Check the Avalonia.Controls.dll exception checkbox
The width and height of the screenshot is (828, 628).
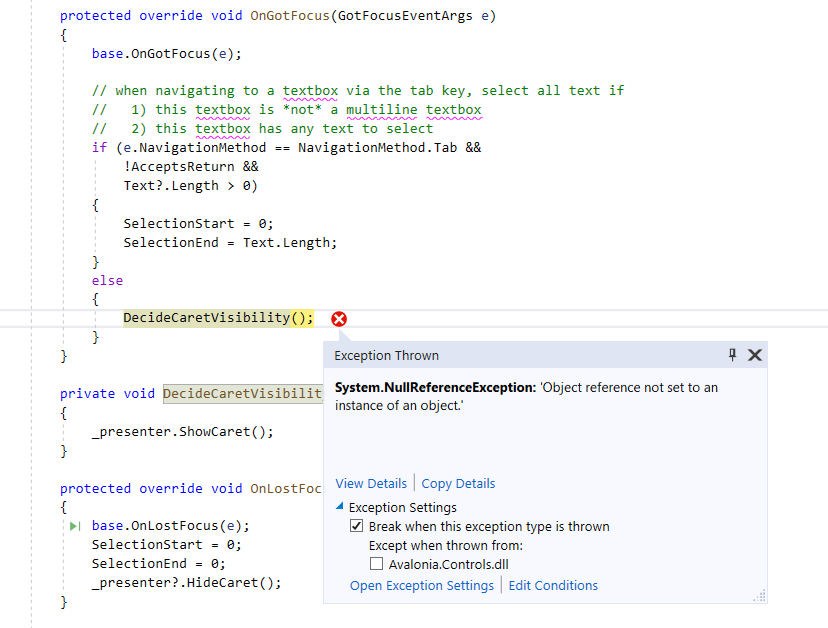(x=377, y=564)
